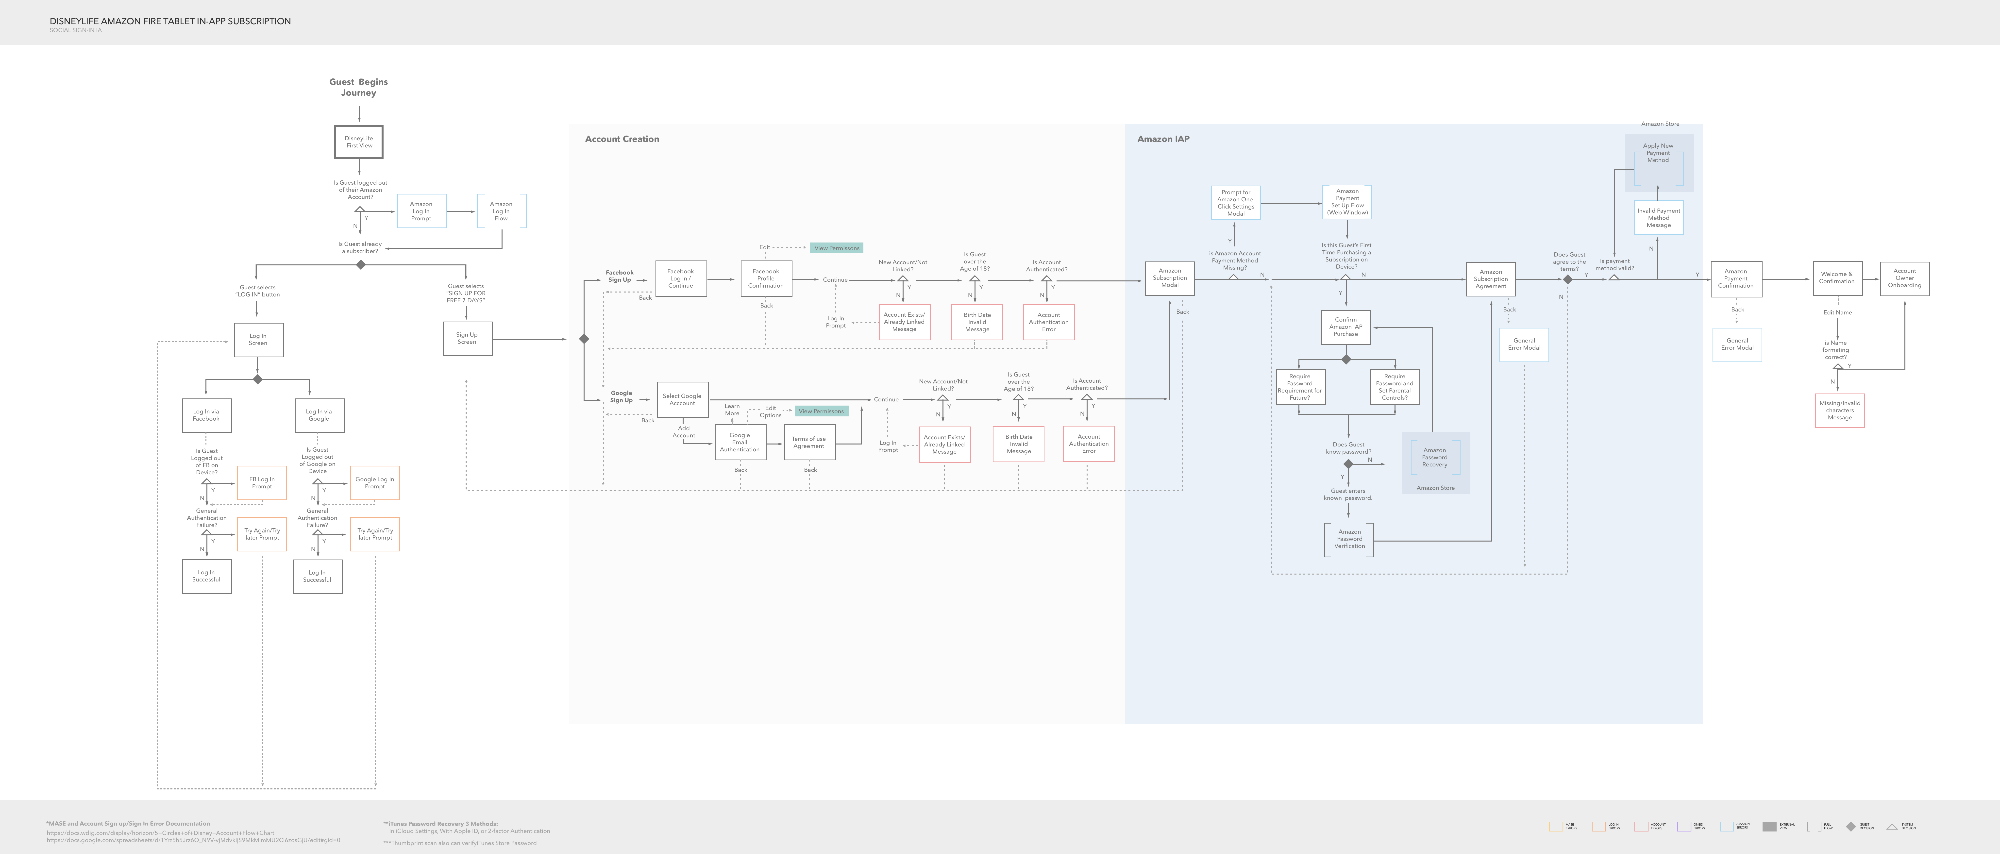Select the Amazon Subscription Agreement box
Viewport: 2000px width, 854px height.
[1491, 279]
